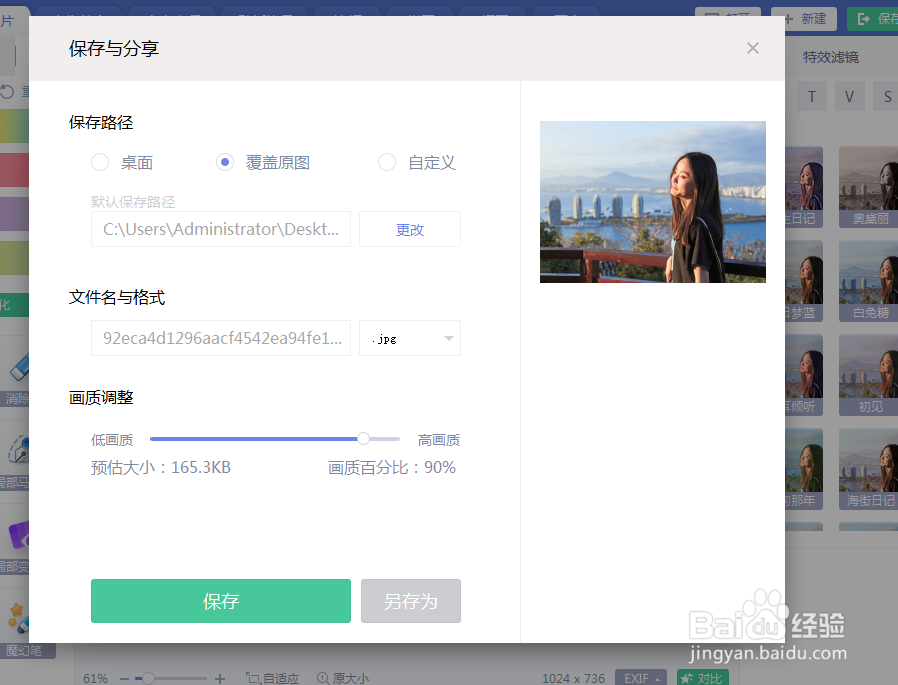The width and height of the screenshot is (898, 685).
Task: Choose the 自定义 save path option
Action: coord(387,162)
